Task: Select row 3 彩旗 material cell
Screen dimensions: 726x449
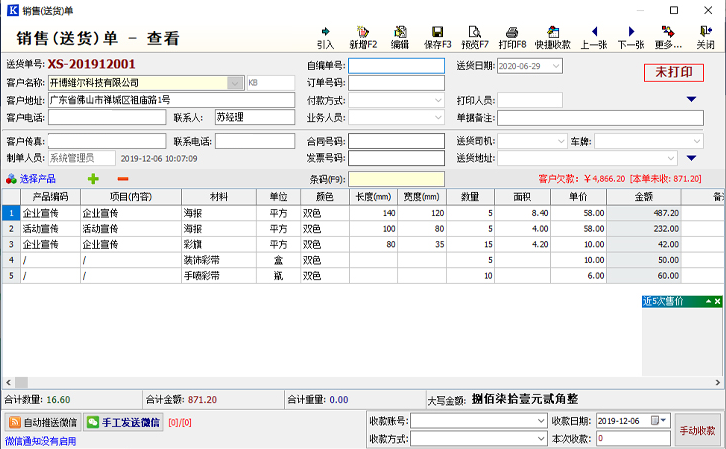Action: point(219,244)
